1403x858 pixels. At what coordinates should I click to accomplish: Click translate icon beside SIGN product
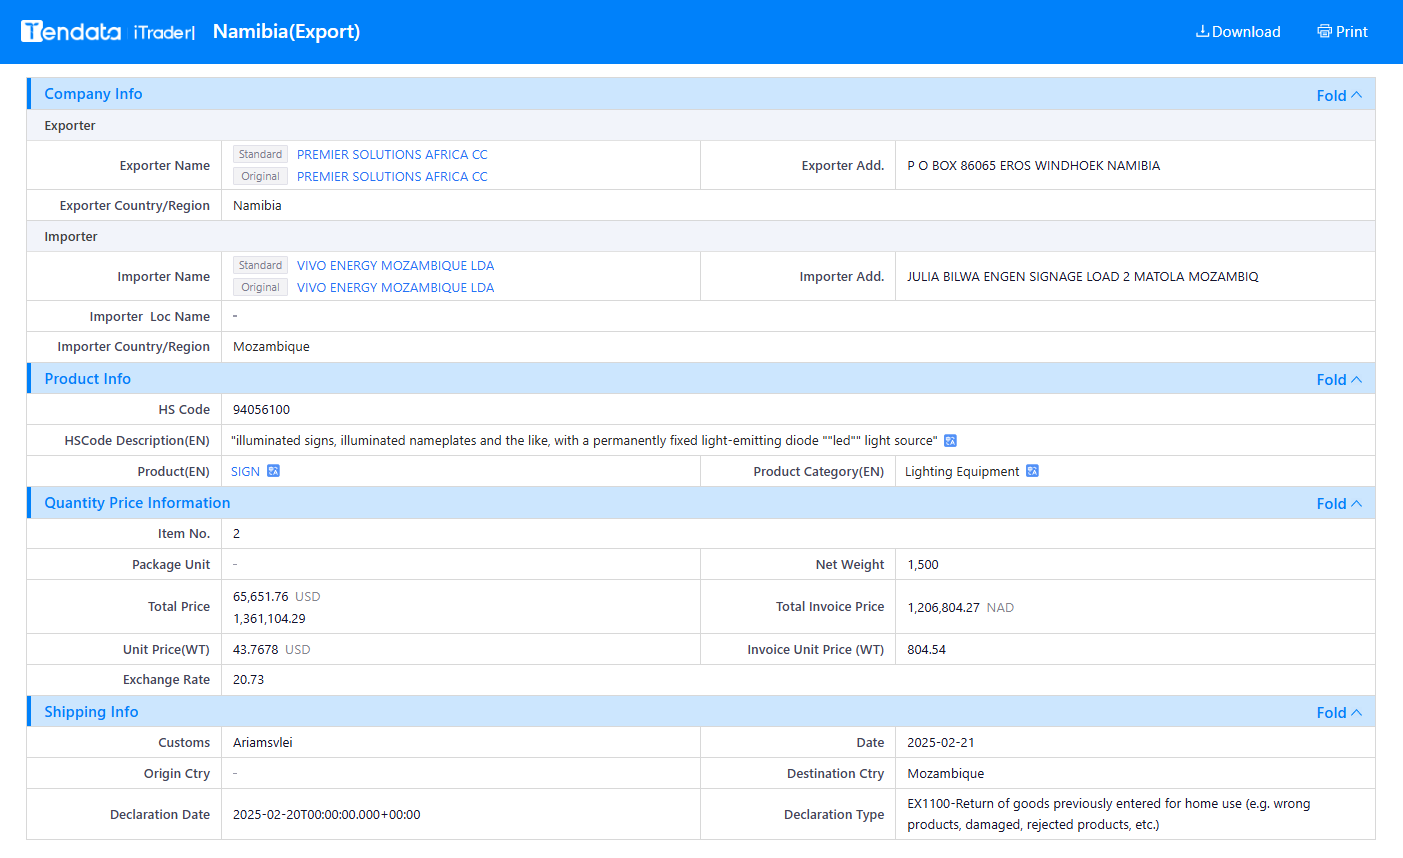coord(273,471)
